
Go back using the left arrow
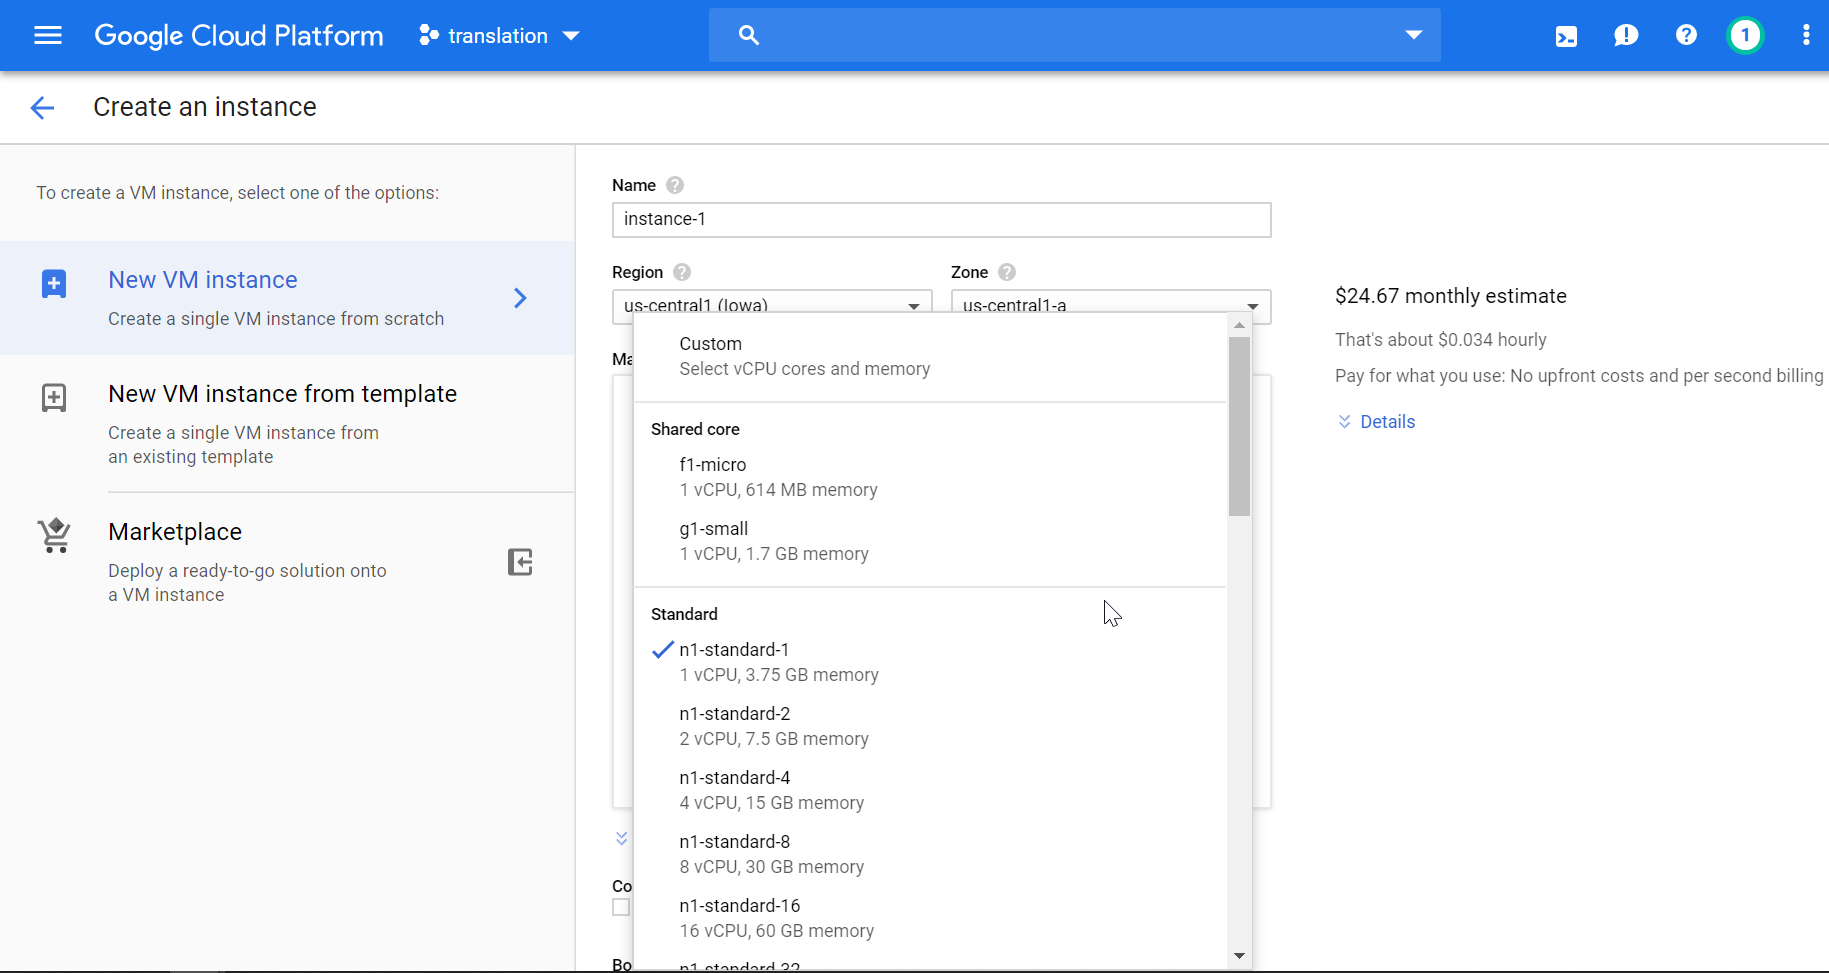(x=42, y=108)
